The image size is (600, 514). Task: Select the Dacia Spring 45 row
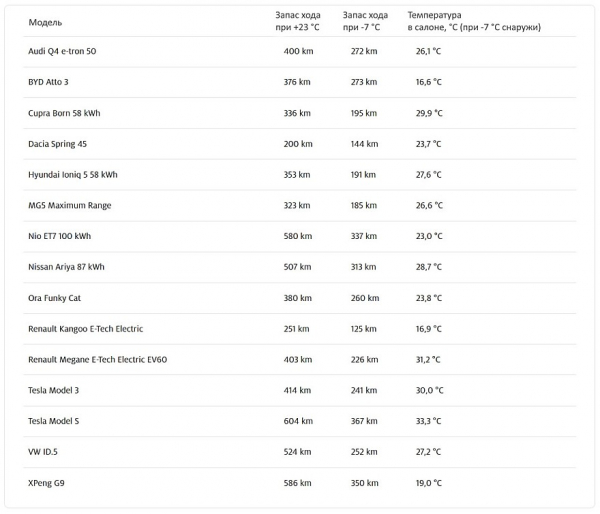tap(300, 144)
